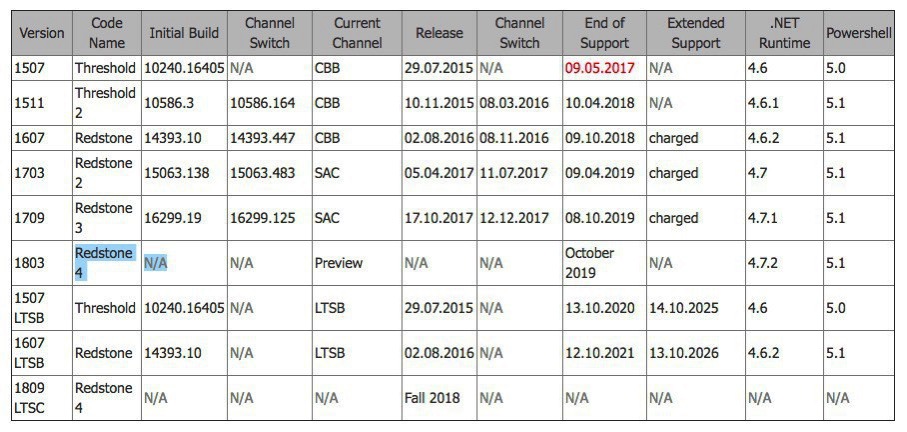The image size is (907, 432).
Task: Click the .NET Runtime column header
Action: pyautogui.click(x=783, y=33)
